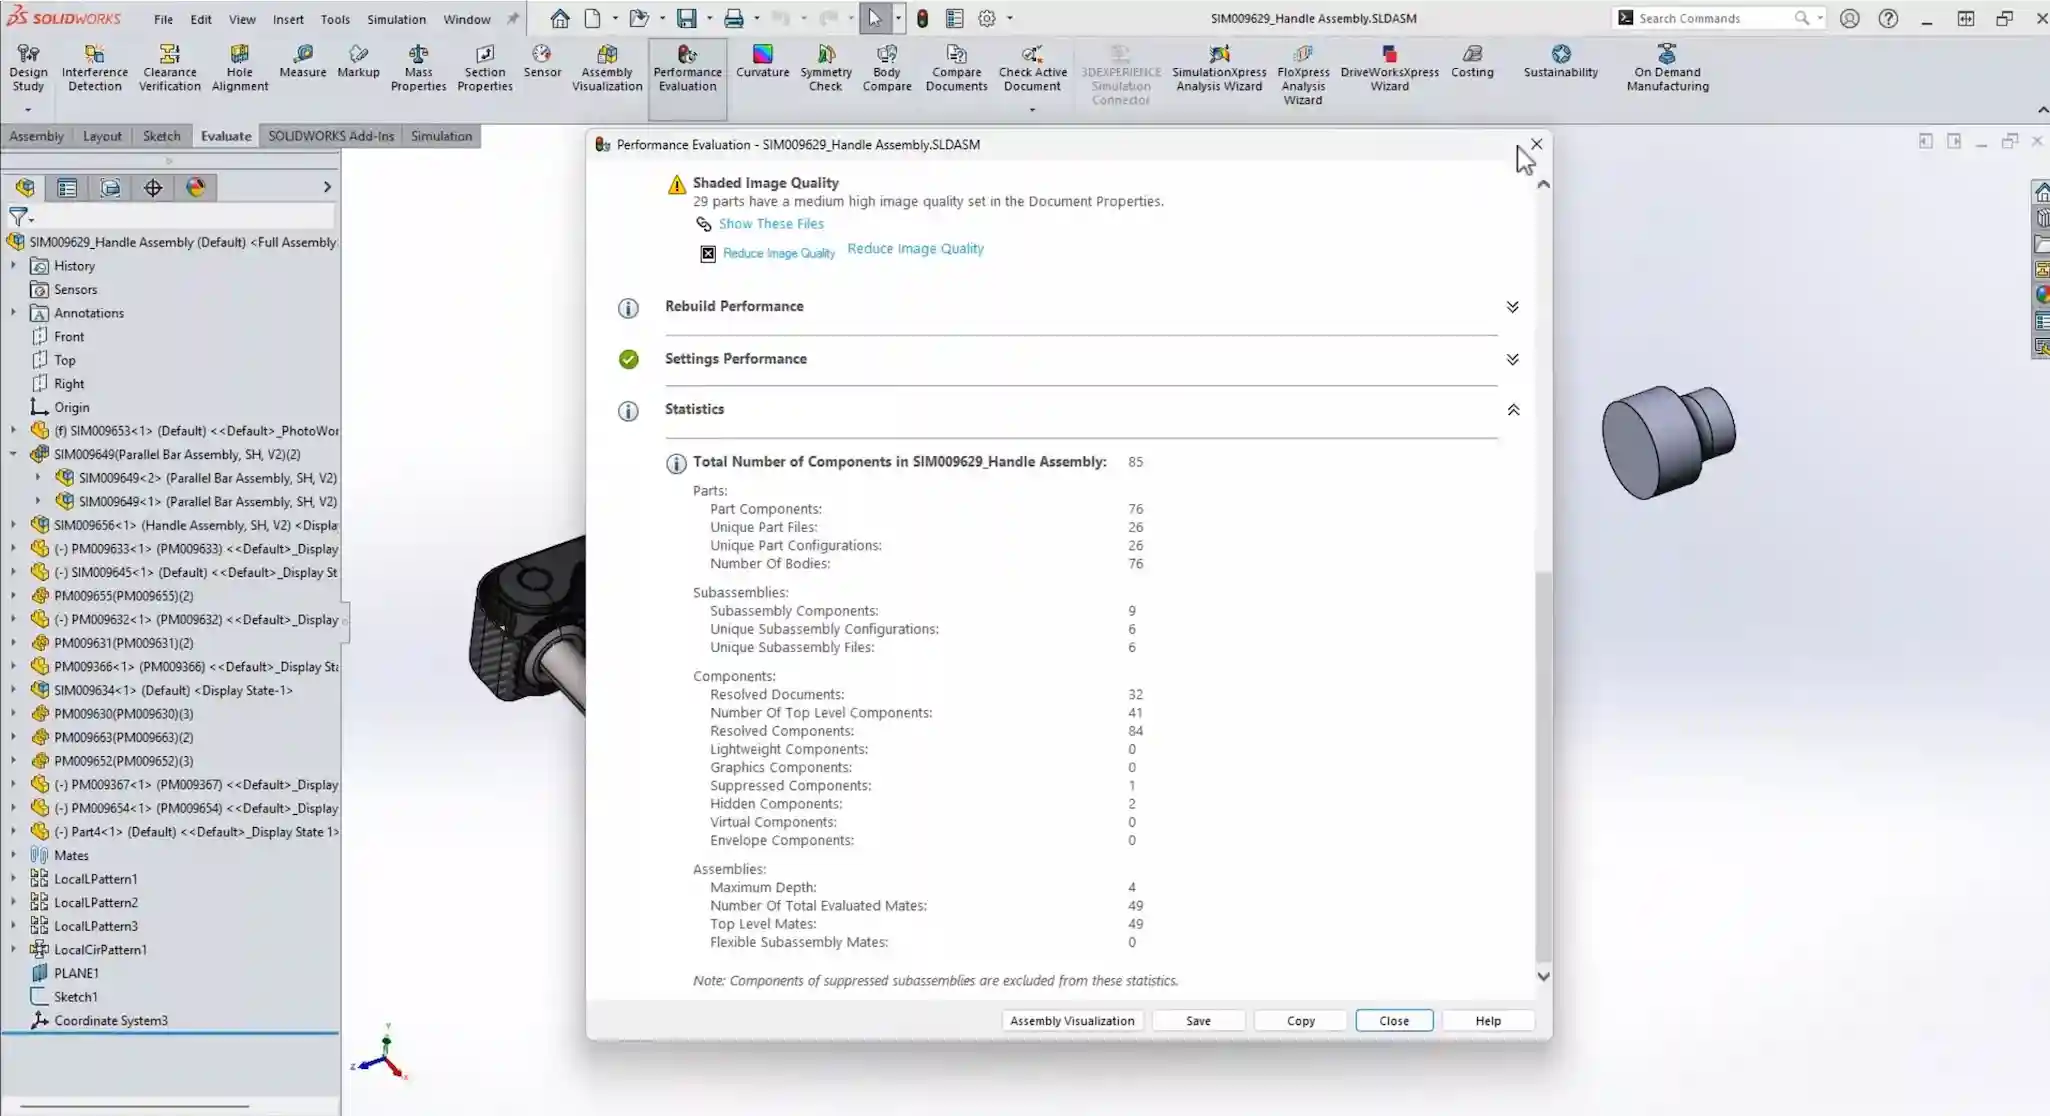Expand the Rebuild Performance section

1512,307
